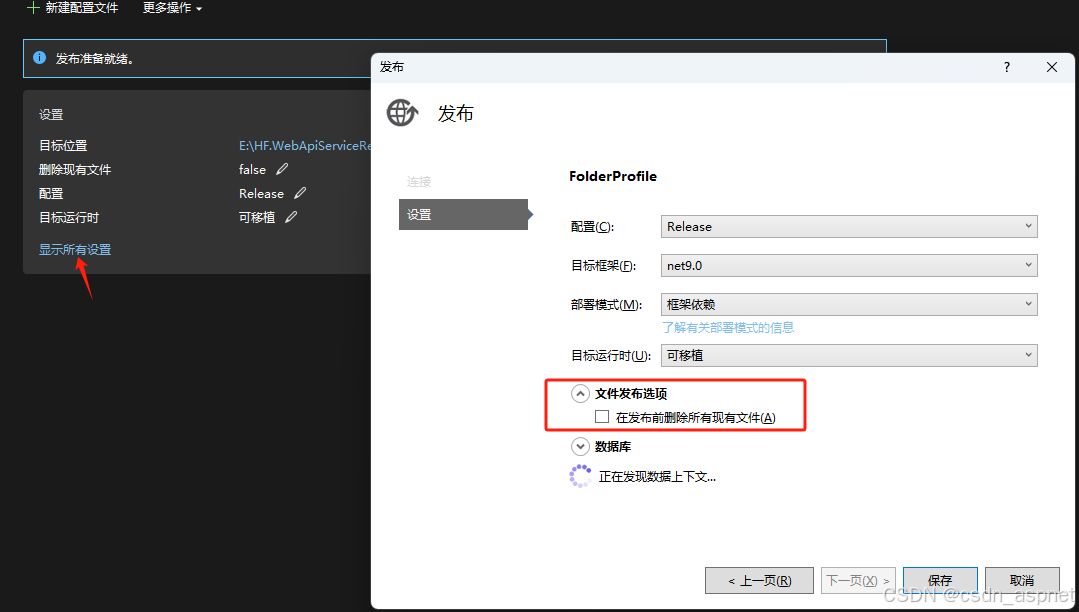Click the FolderProfile heading text

[x=612, y=176]
